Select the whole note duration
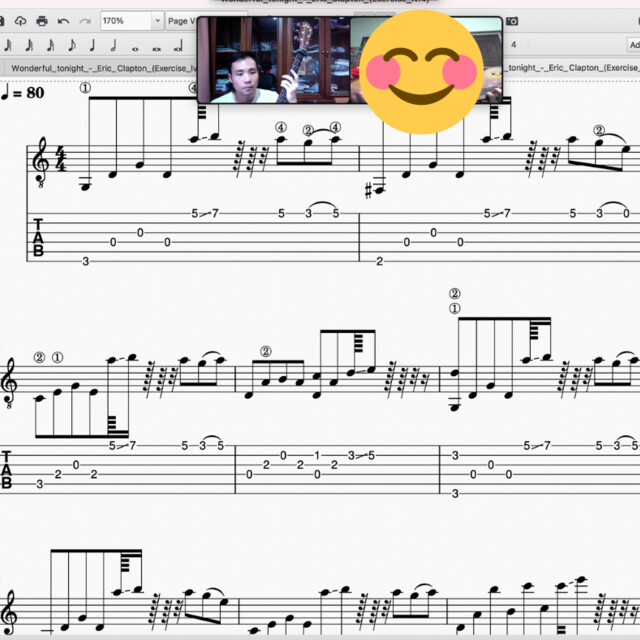Viewport: 640px width, 640px height. 135,49
